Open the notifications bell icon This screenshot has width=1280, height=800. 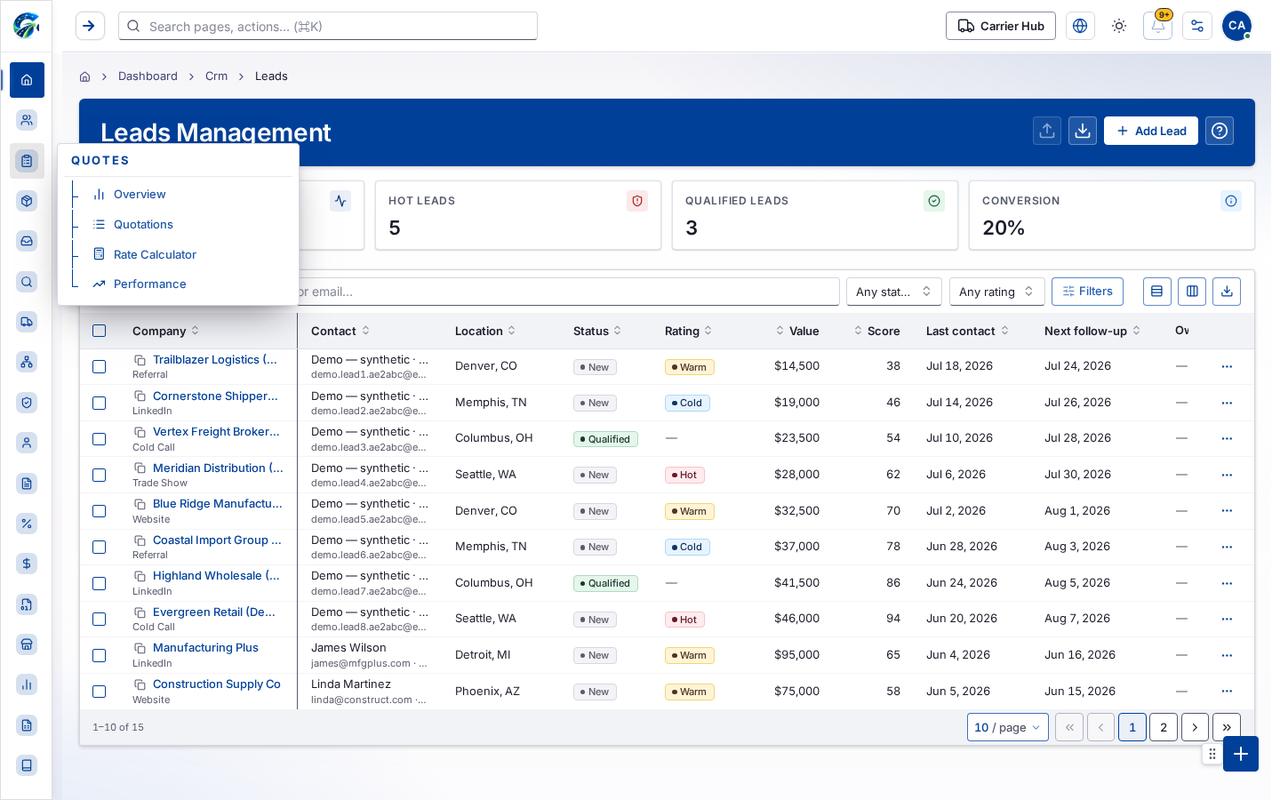[1157, 26]
